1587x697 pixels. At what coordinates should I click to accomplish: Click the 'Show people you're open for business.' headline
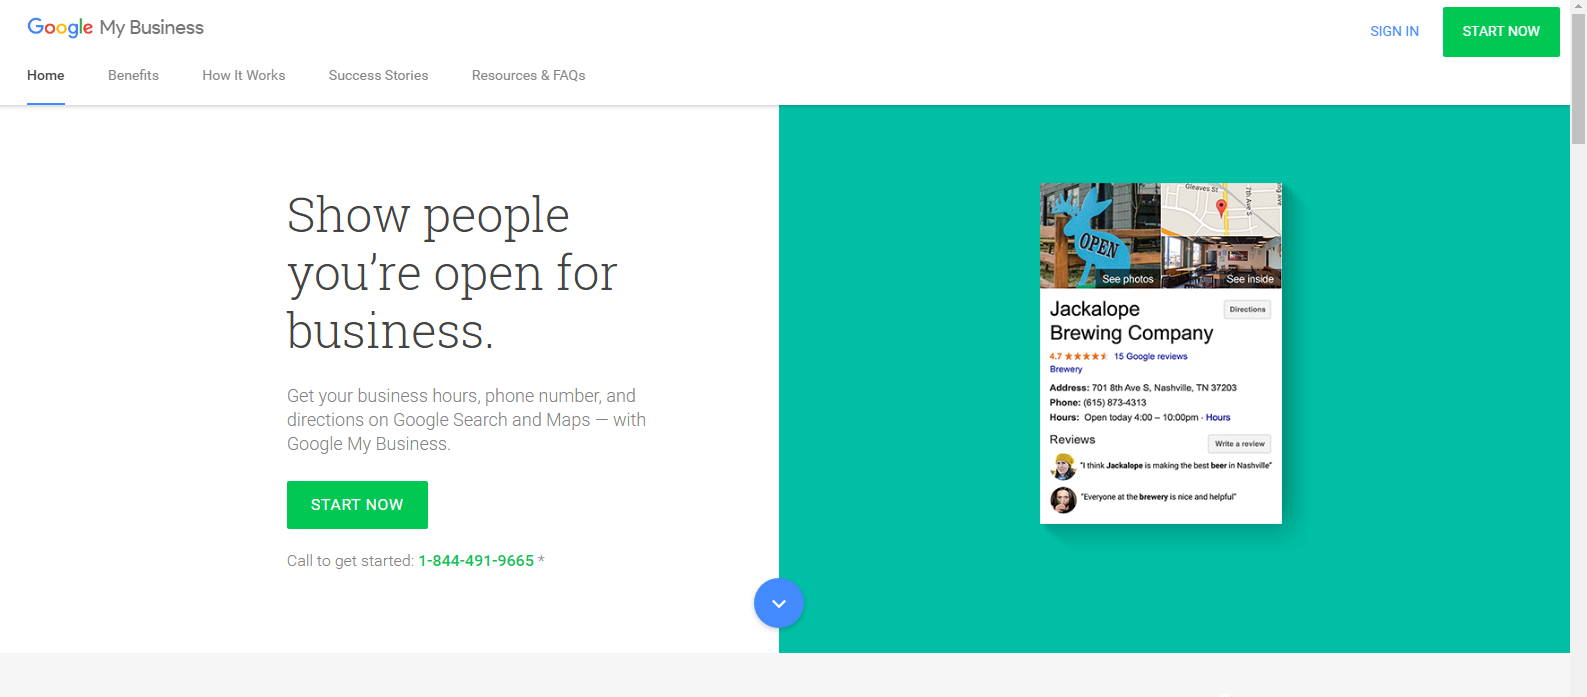[x=452, y=272]
